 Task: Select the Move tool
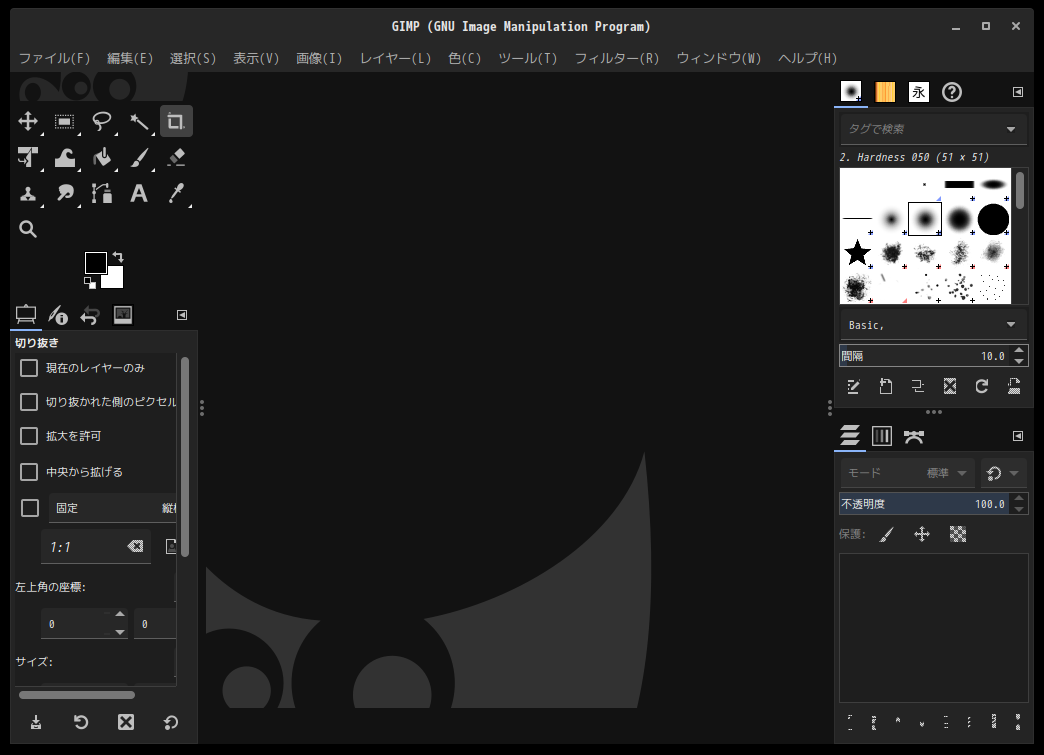tap(28, 121)
